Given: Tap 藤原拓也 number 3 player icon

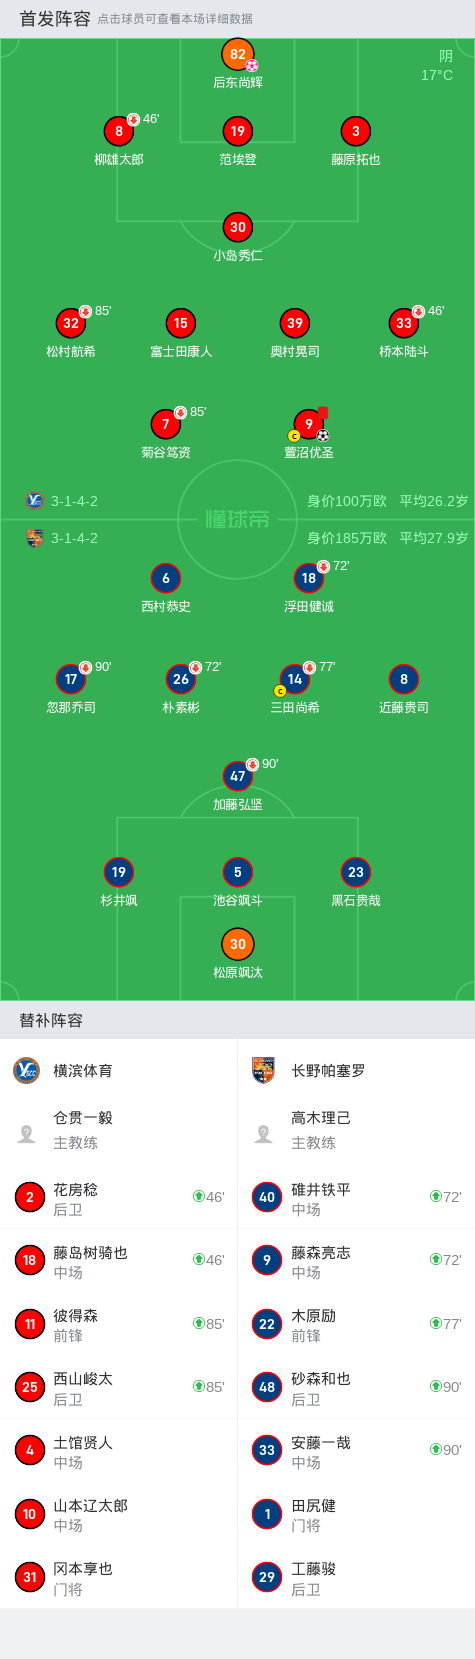Looking at the screenshot, I should (x=356, y=131).
